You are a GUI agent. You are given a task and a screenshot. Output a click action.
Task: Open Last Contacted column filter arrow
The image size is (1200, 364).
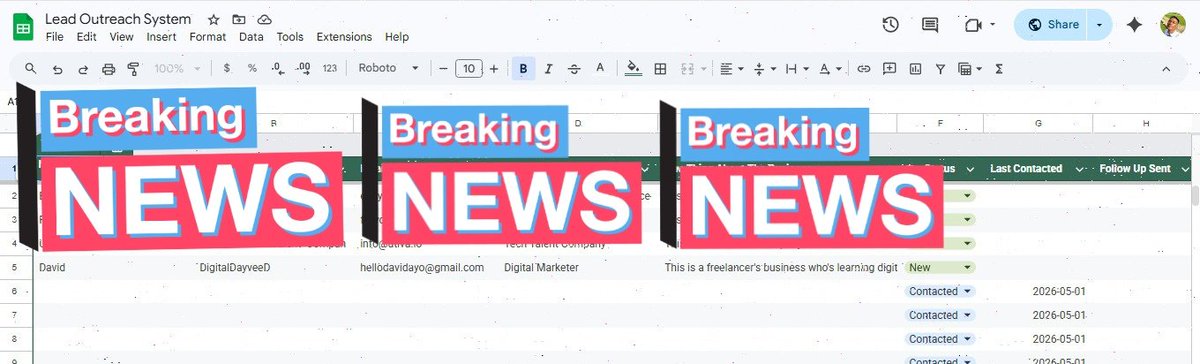1080,169
